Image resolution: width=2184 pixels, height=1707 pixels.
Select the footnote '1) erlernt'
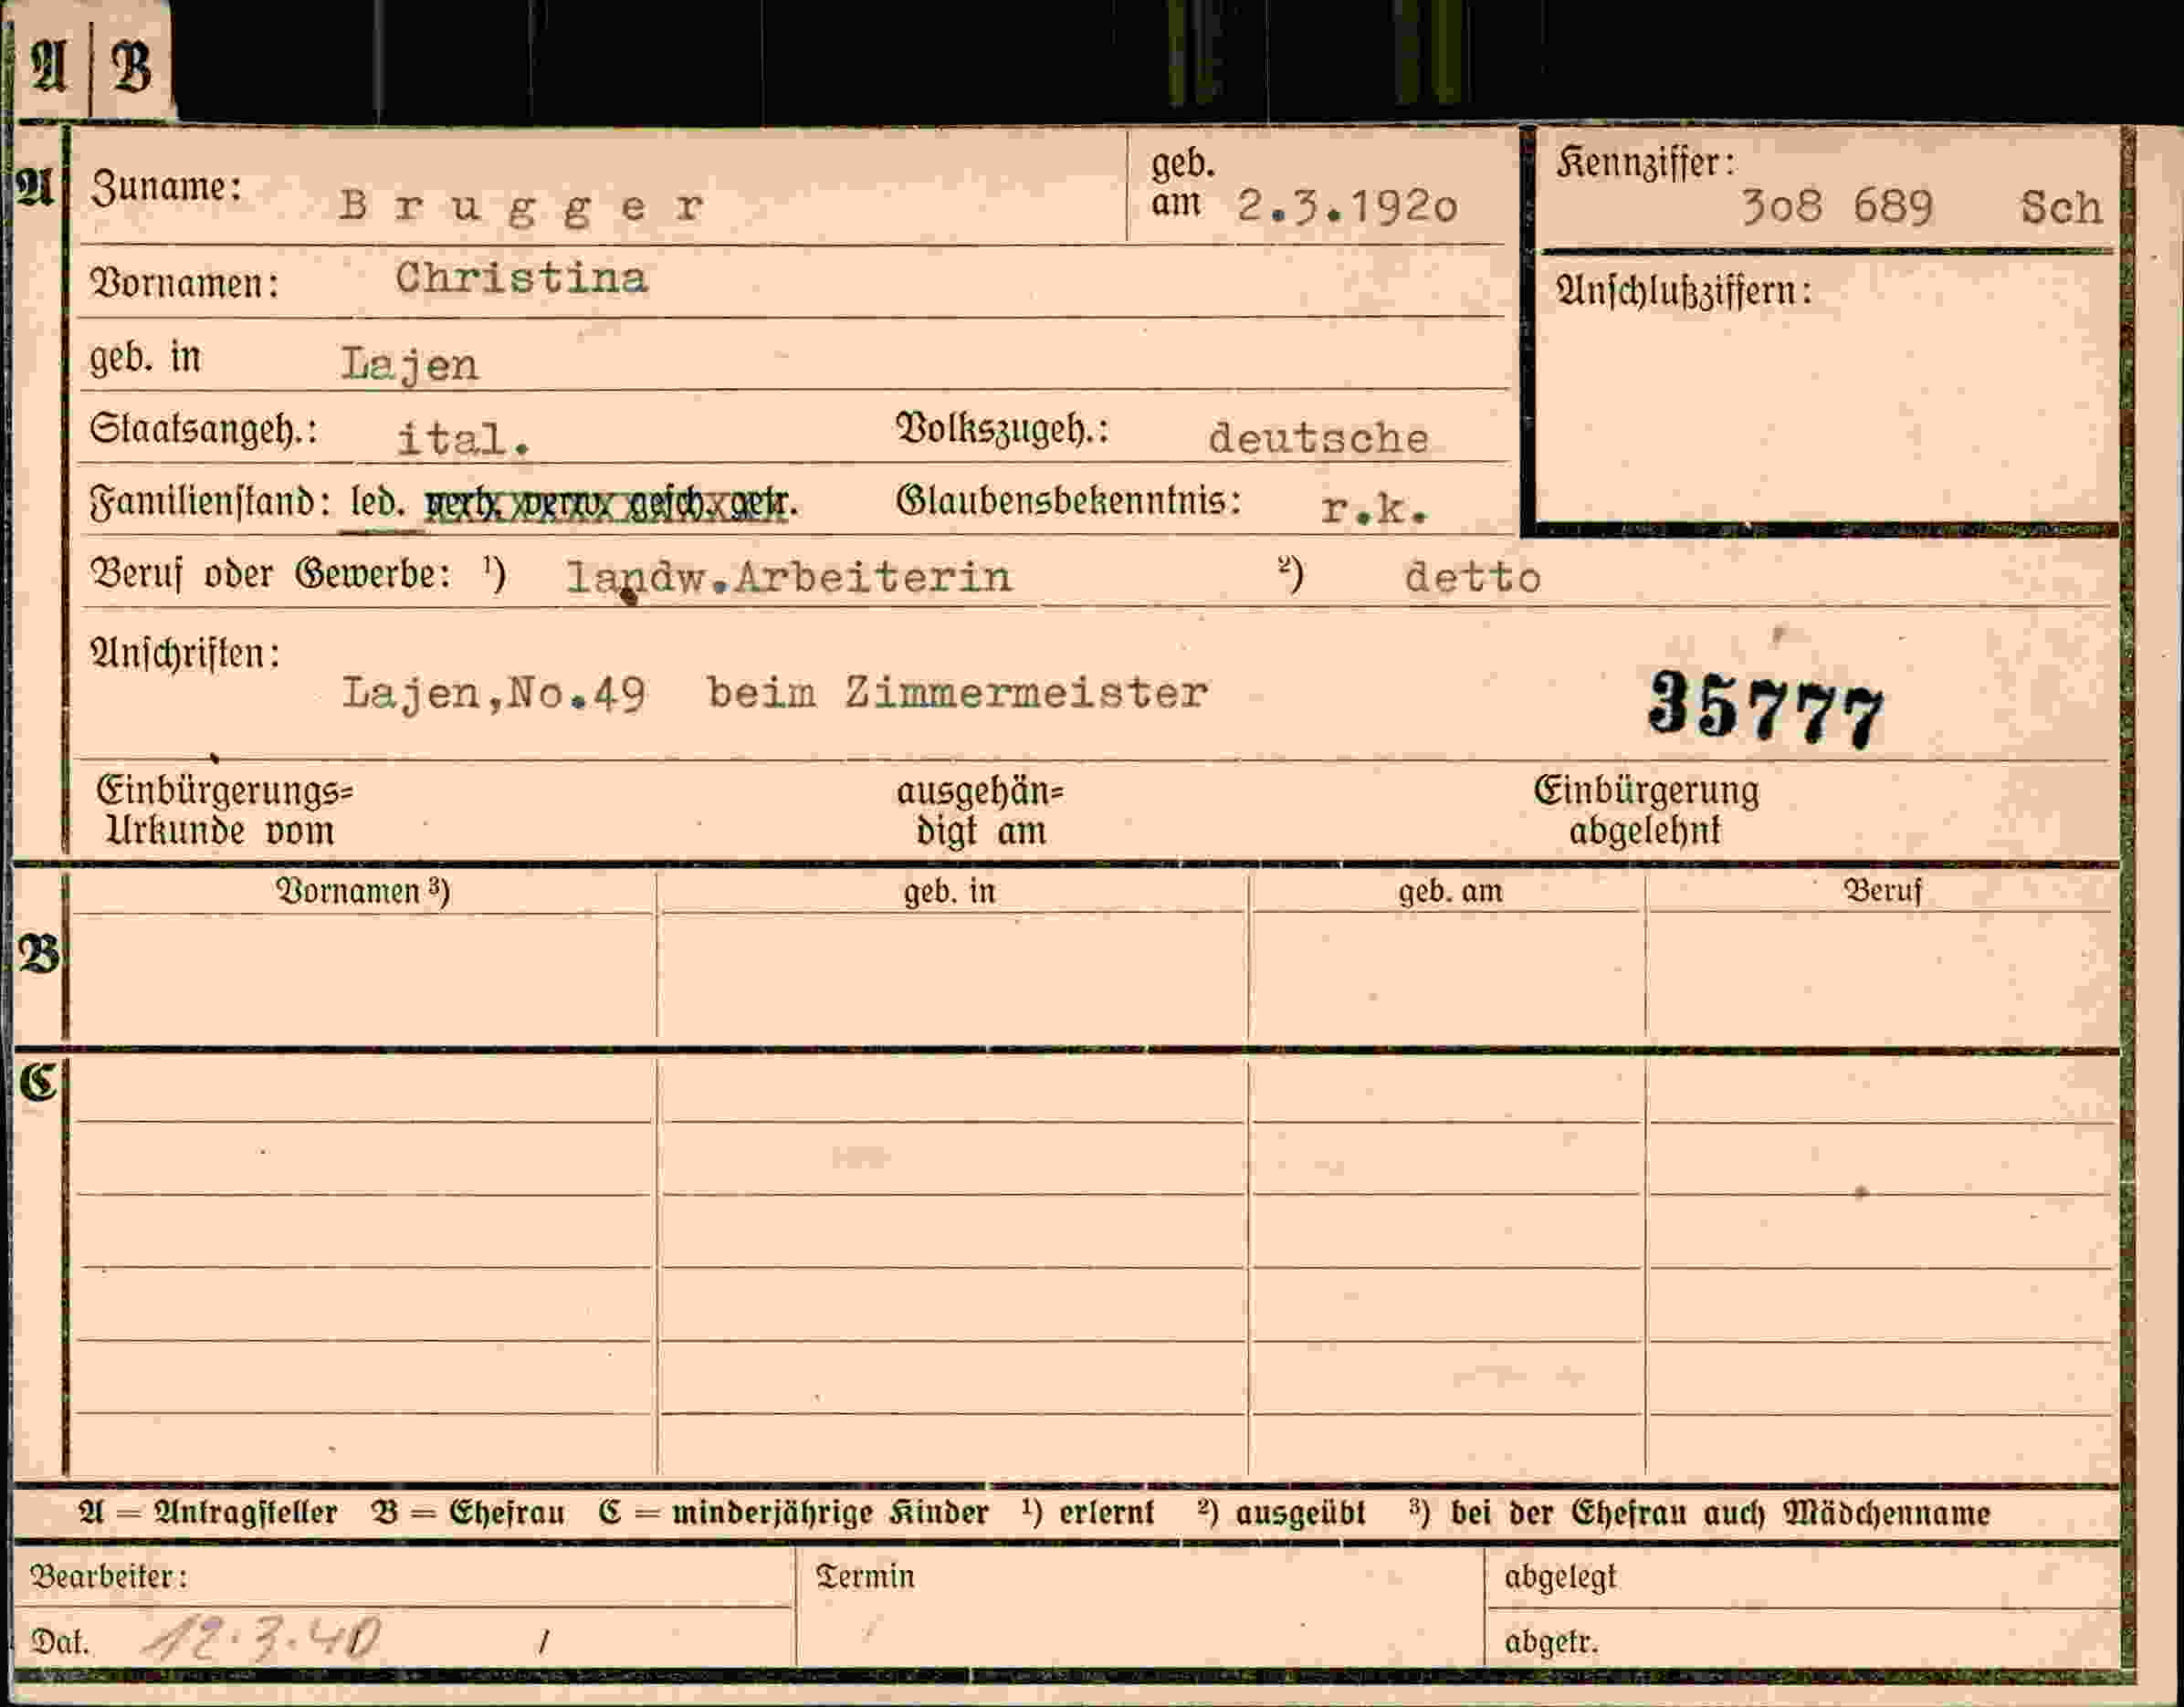(1088, 1512)
